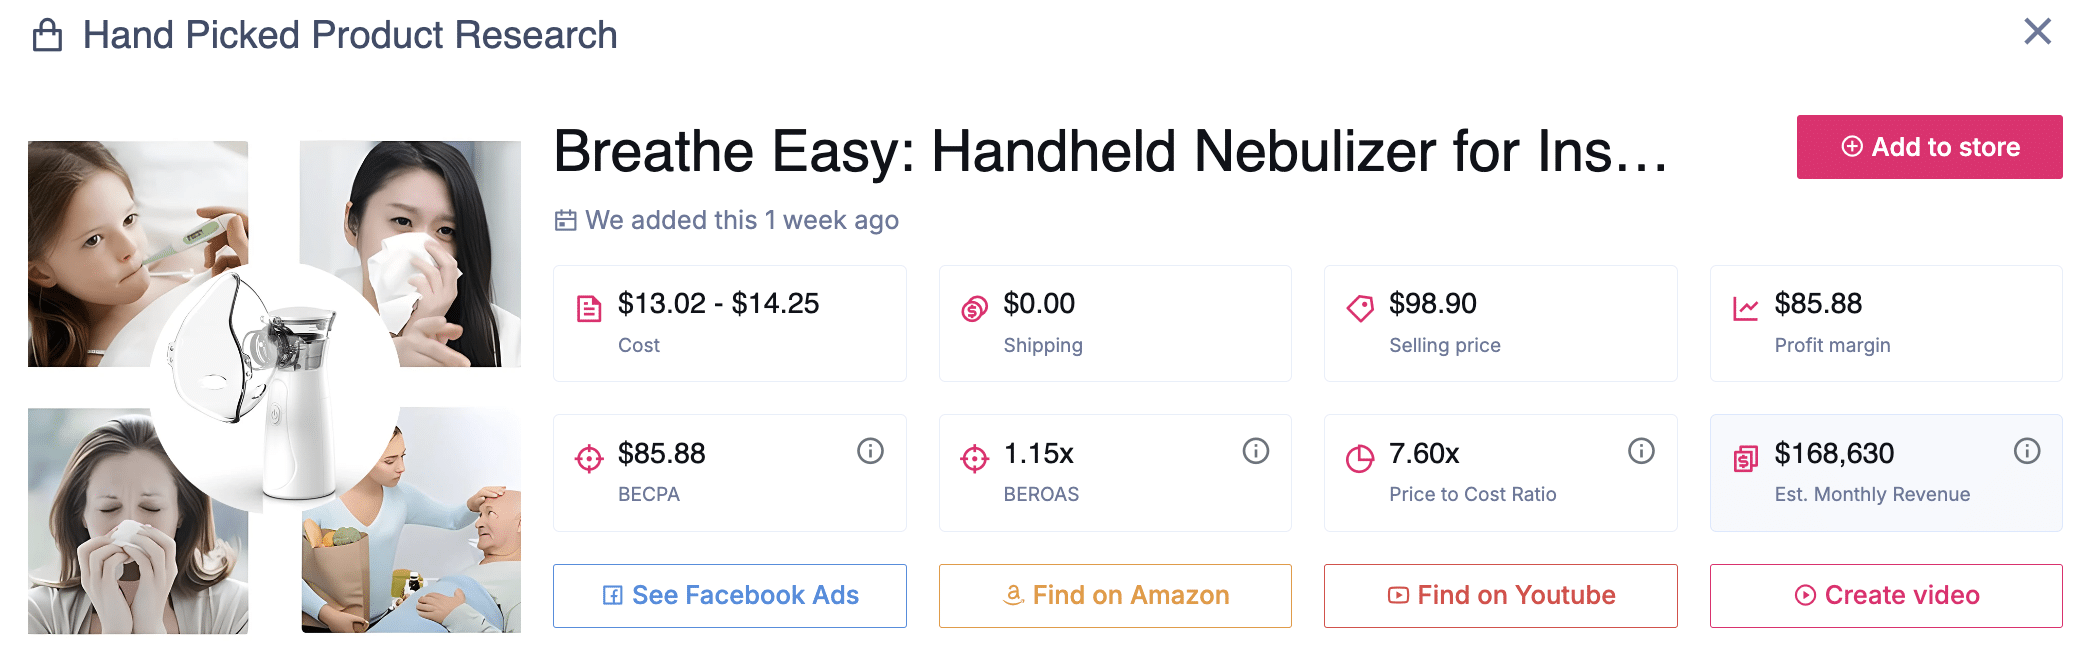Click the BECPA info icon
Image resolution: width=2100 pixels, height=650 pixels.
(x=870, y=451)
